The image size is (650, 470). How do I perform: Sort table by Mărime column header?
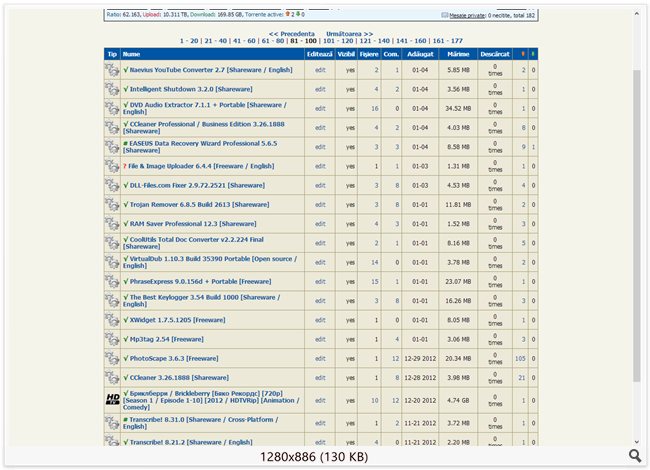458,54
